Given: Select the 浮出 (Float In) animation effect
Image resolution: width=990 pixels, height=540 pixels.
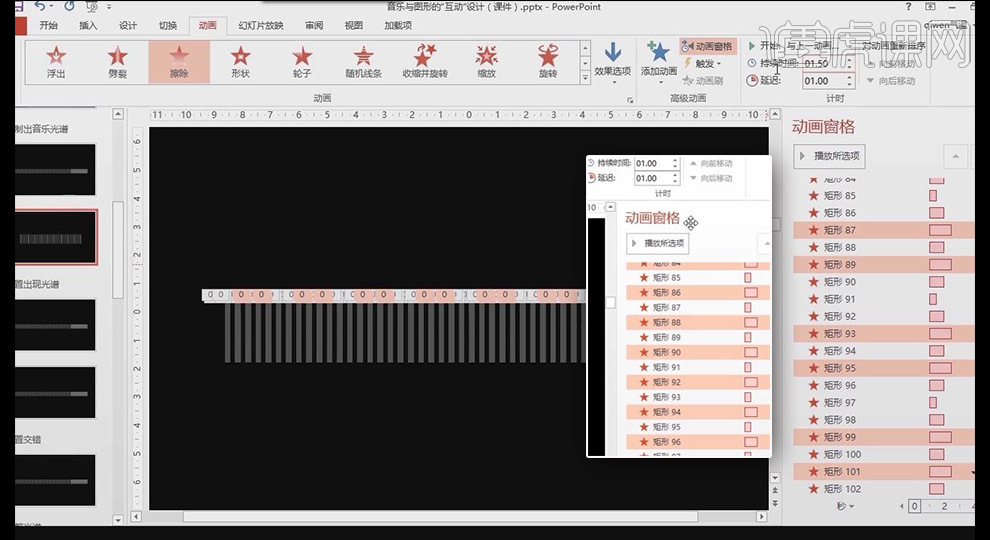Looking at the screenshot, I should click(x=56, y=62).
